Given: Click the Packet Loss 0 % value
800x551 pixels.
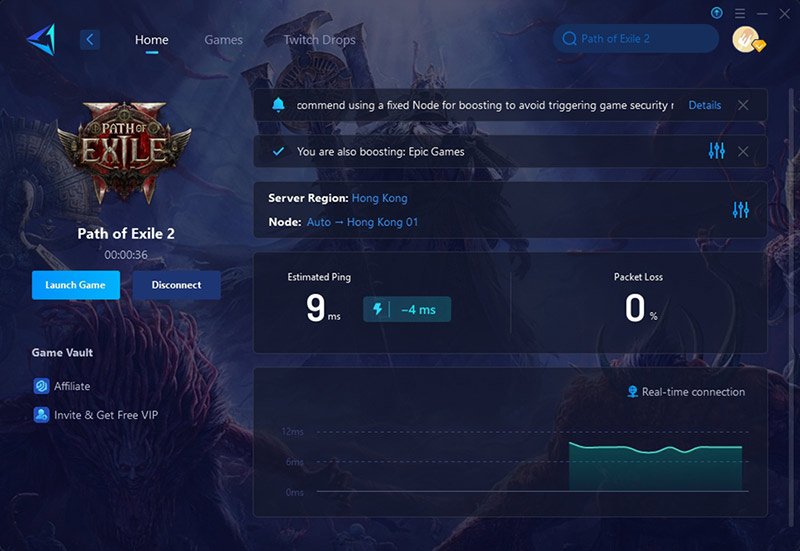Looking at the screenshot, I should pos(641,309).
